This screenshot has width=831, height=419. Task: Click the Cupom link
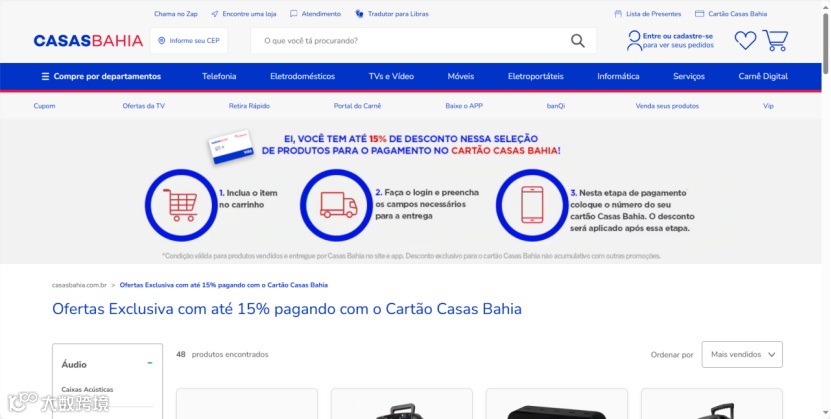[x=45, y=106]
